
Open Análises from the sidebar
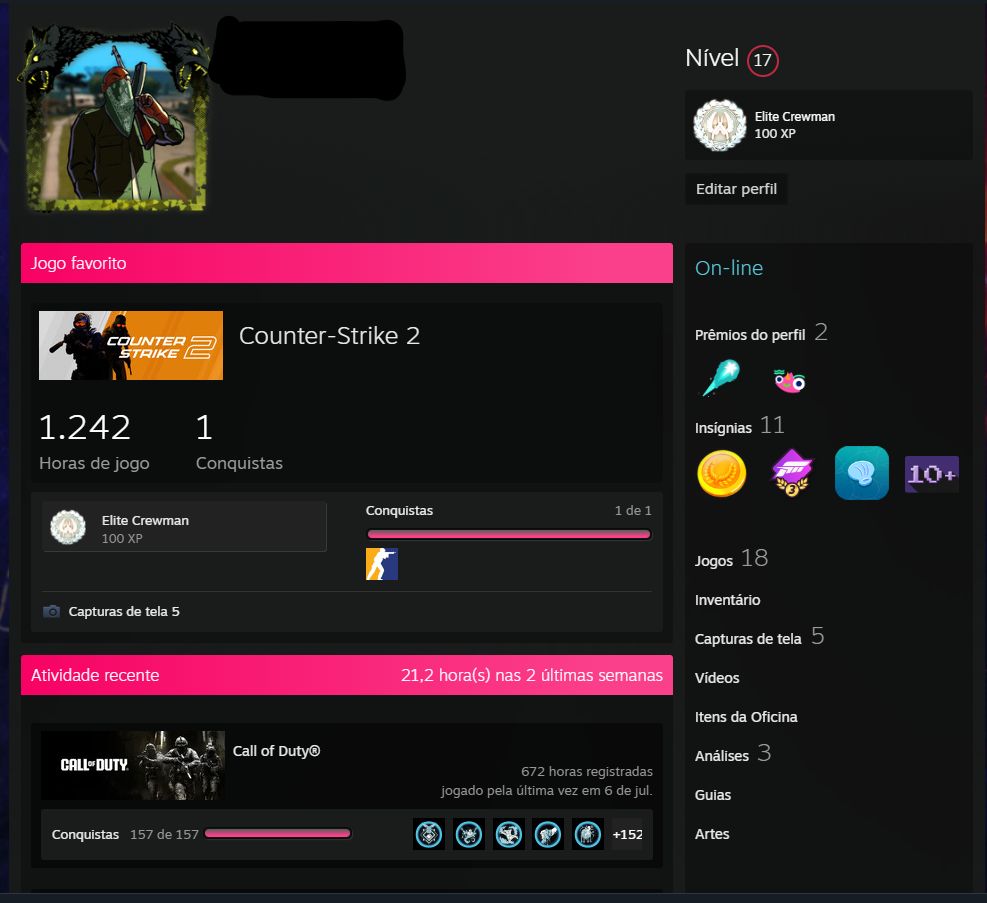[x=722, y=756]
